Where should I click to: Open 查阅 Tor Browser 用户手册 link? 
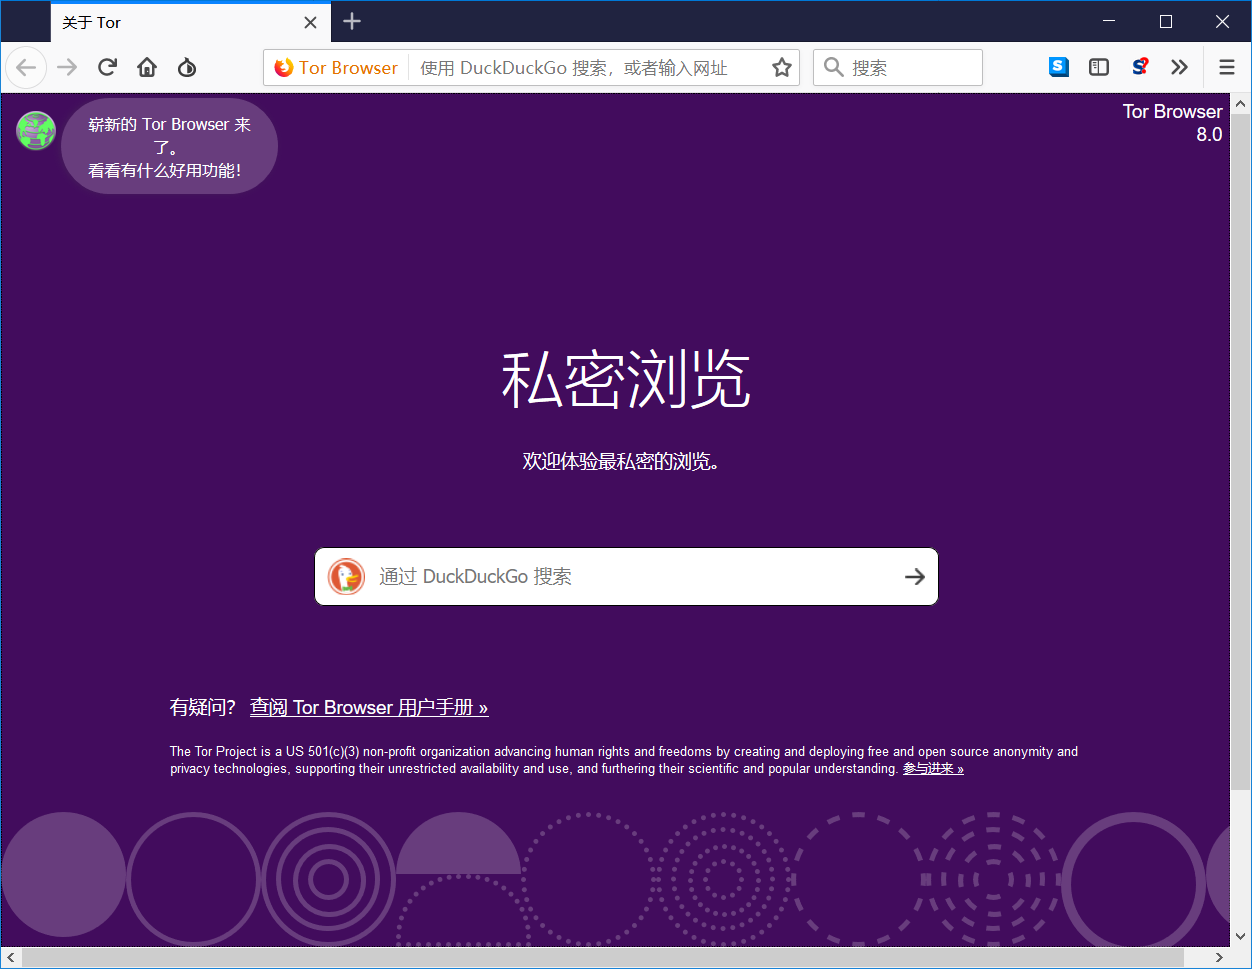[369, 708]
